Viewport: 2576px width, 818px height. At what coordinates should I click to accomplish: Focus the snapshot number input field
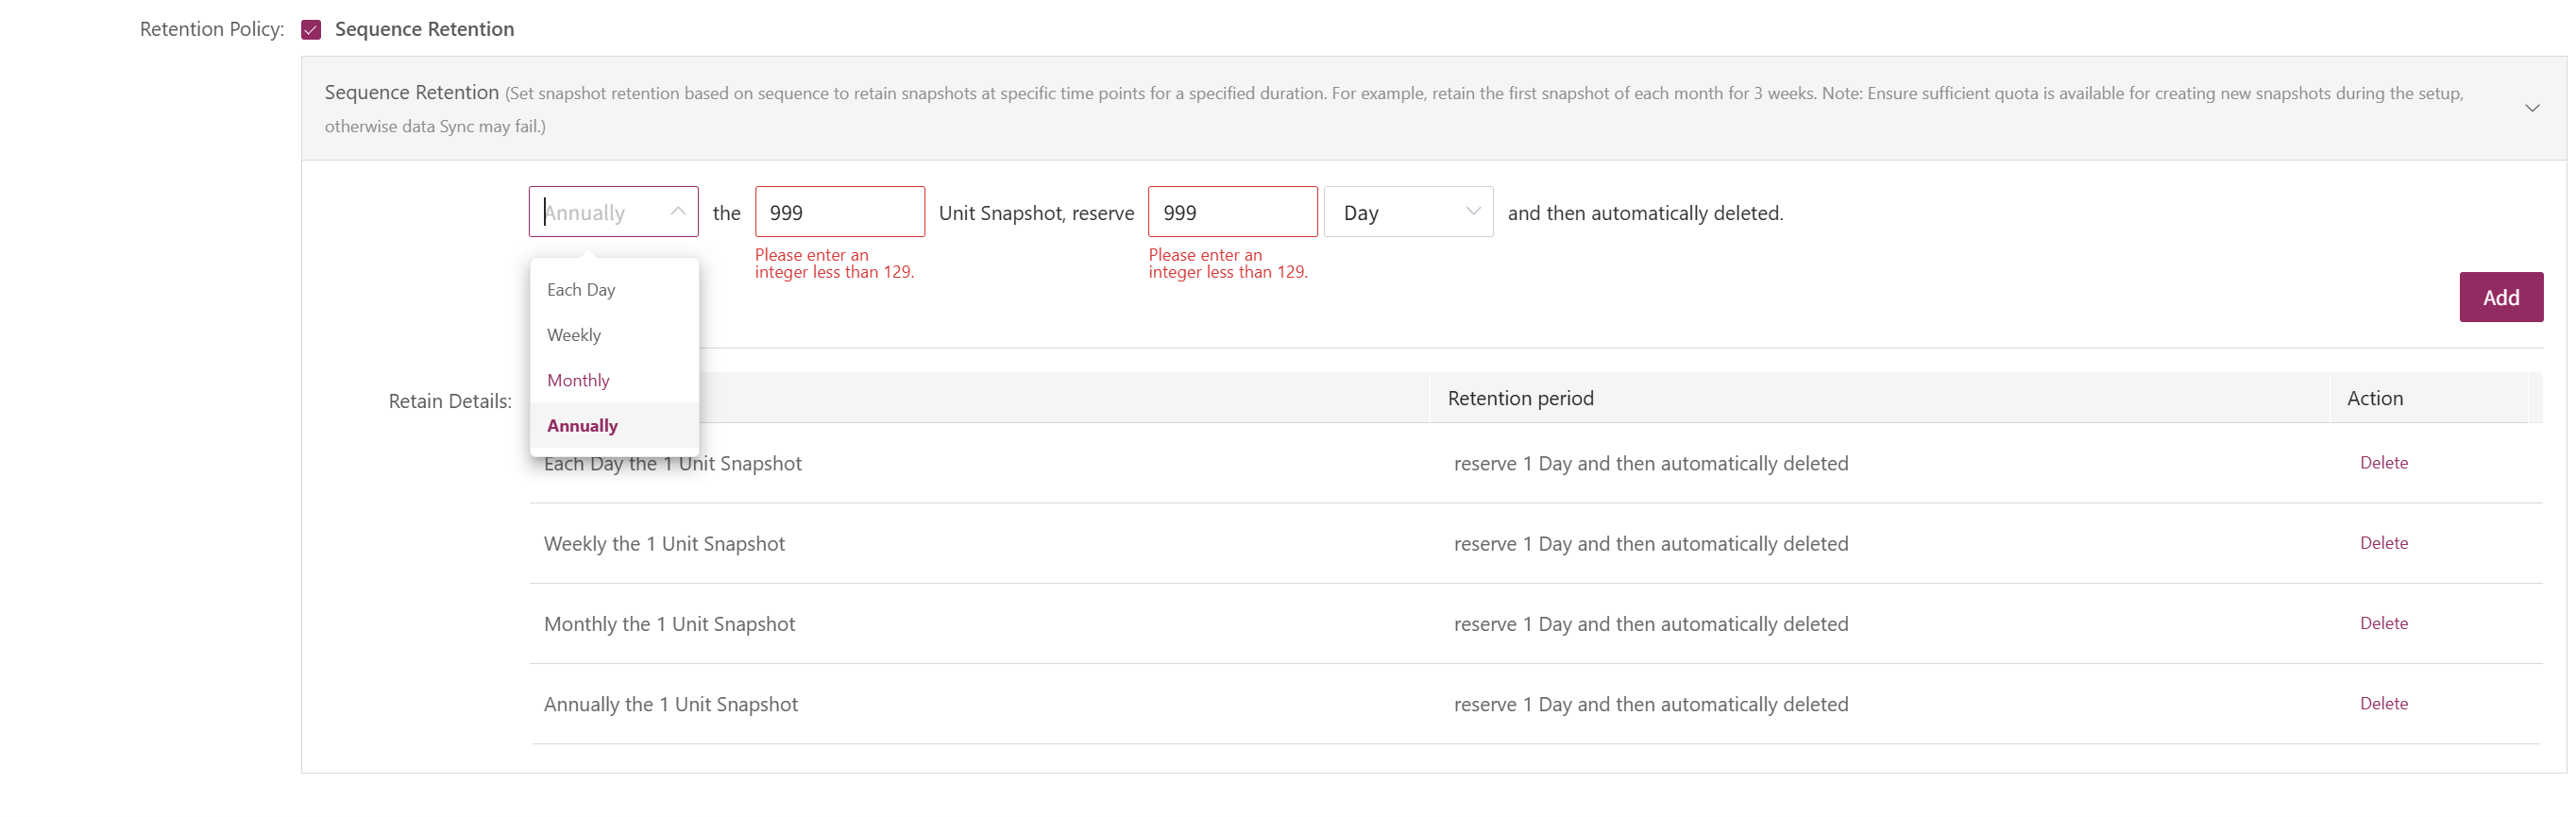pyautogui.click(x=839, y=212)
